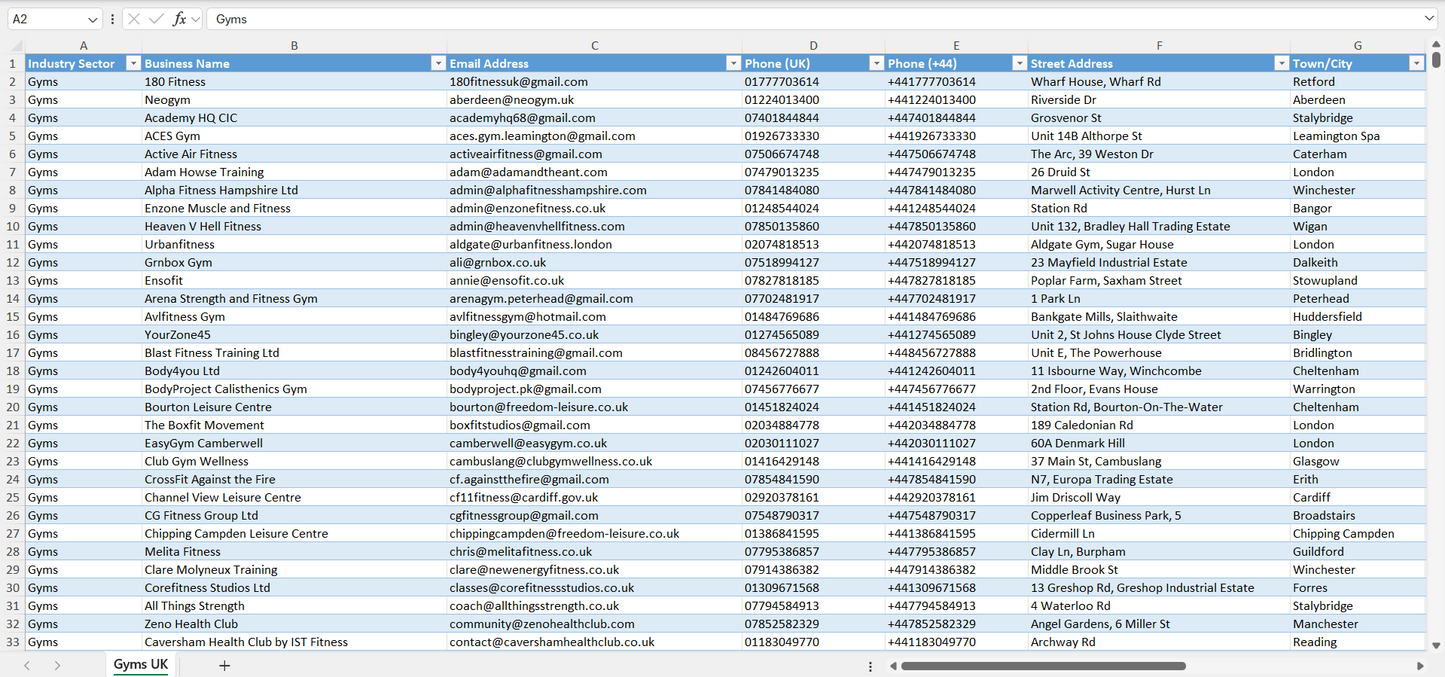Click the cf11fitness@cardiff.gov.uk email cell
The height and width of the screenshot is (677, 1445).
pyautogui.click(x=594, y=497)
